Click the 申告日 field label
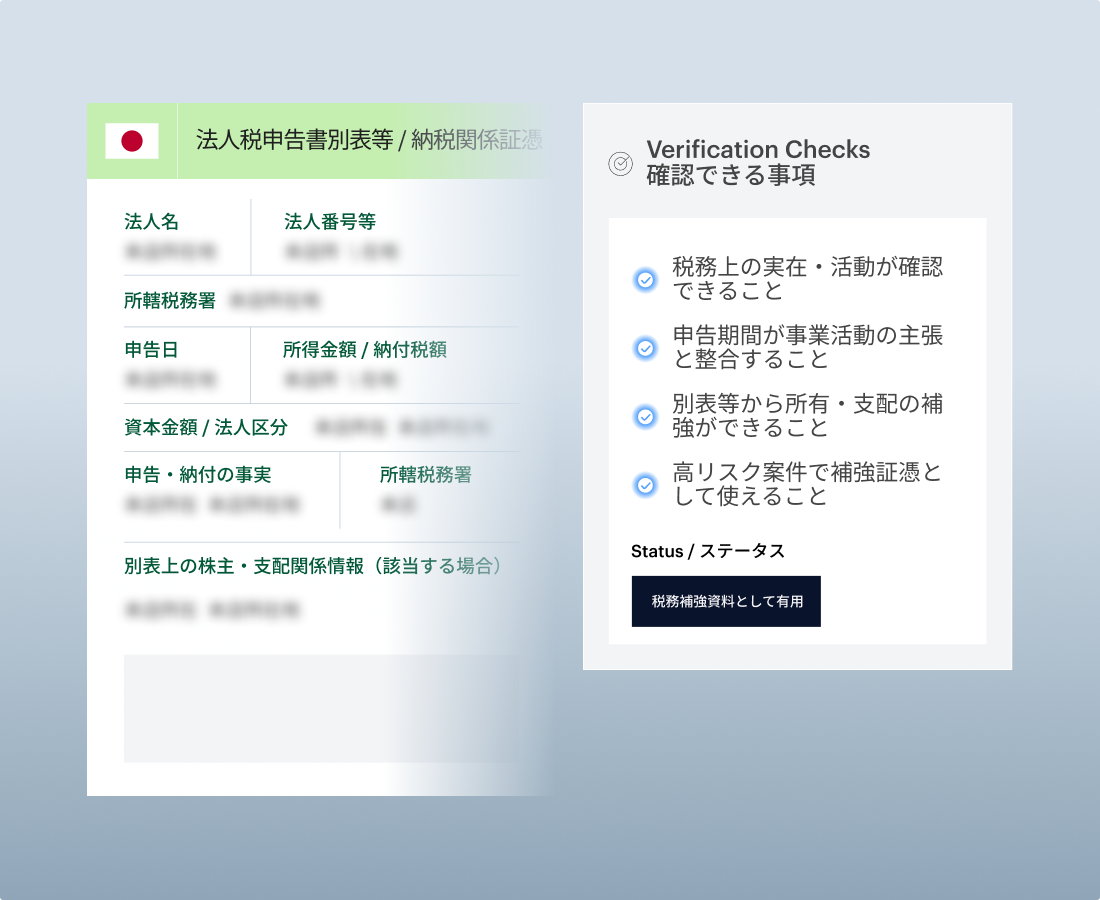1100x900 pixels. [x=151, y=350]
